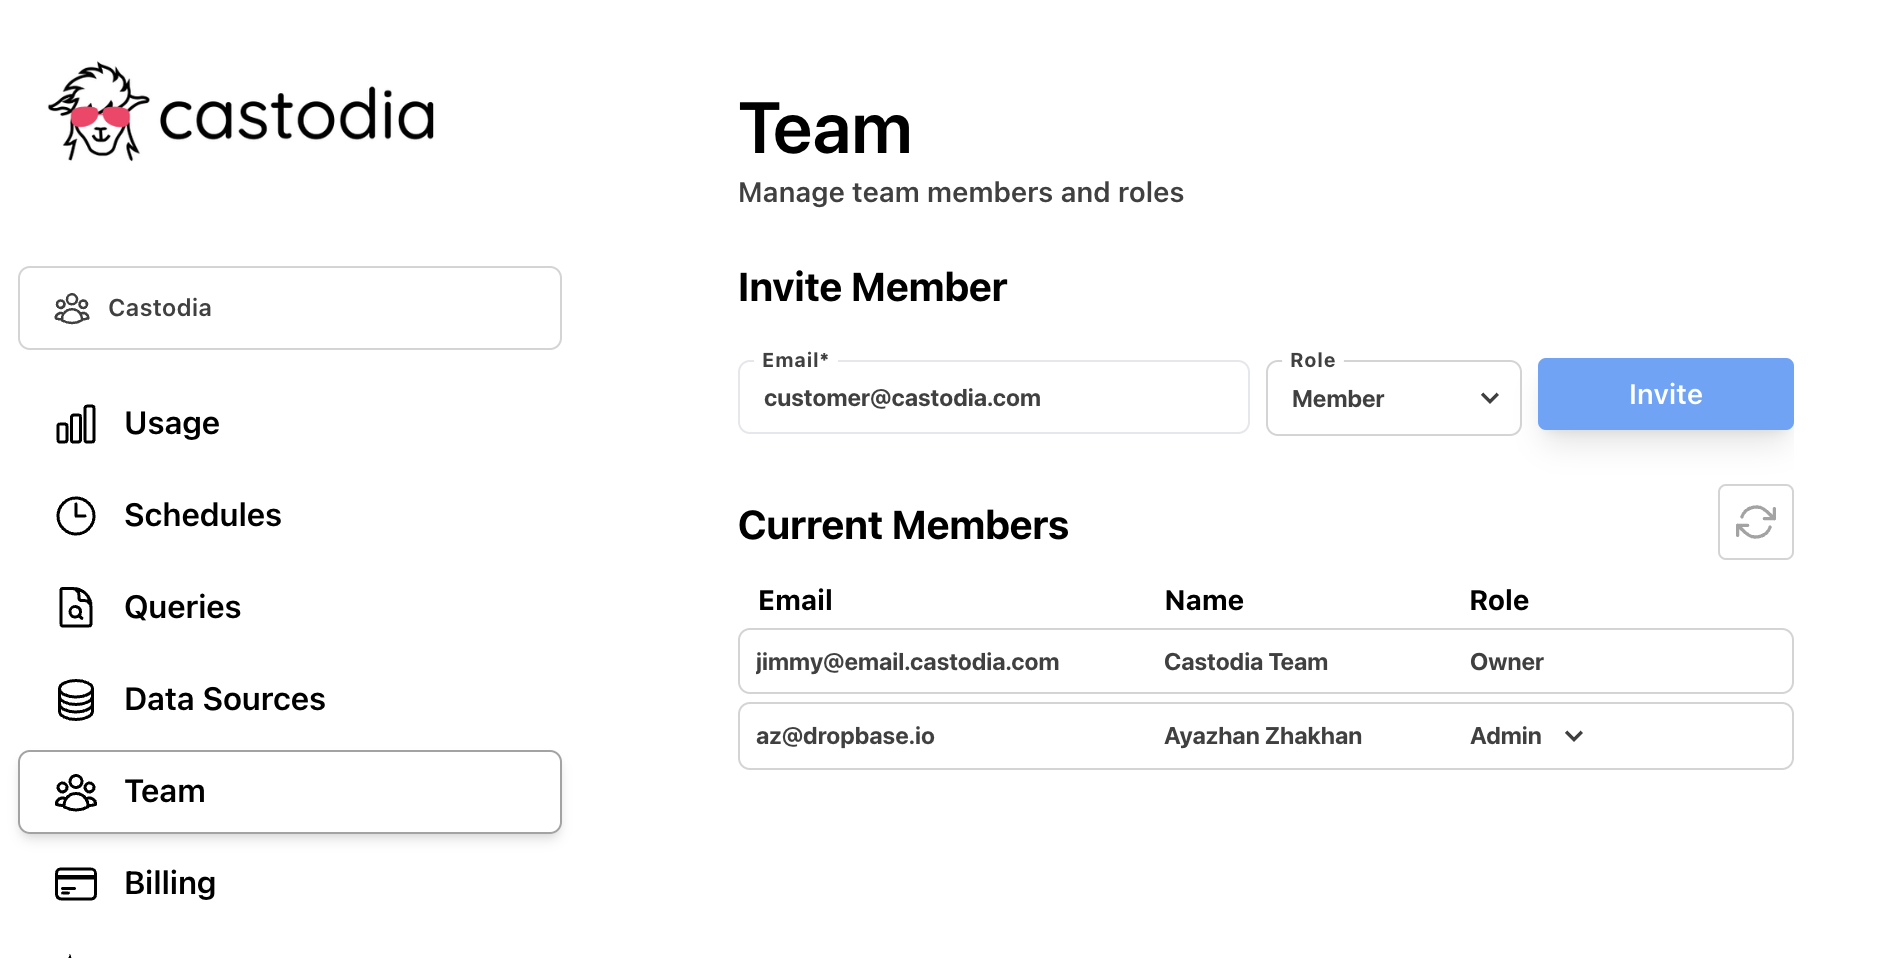
Task: Go to the Schedules page
Action: pyautogui.click(x=203, y=515)
